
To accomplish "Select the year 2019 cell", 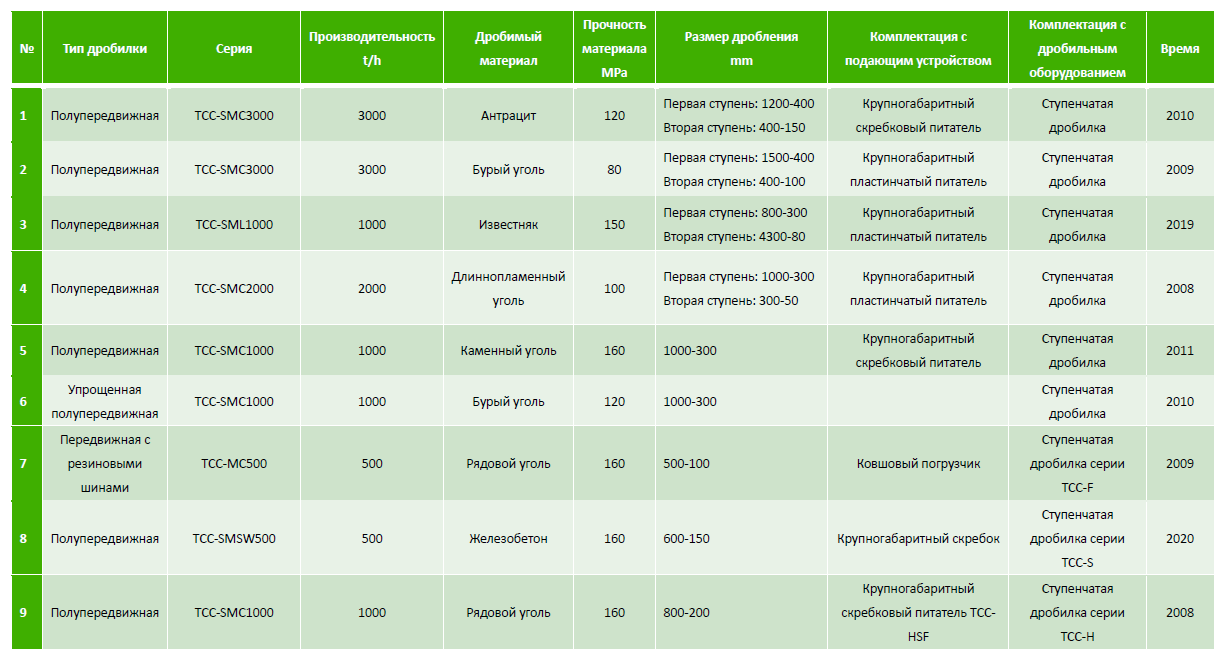I will (1179, 225).
